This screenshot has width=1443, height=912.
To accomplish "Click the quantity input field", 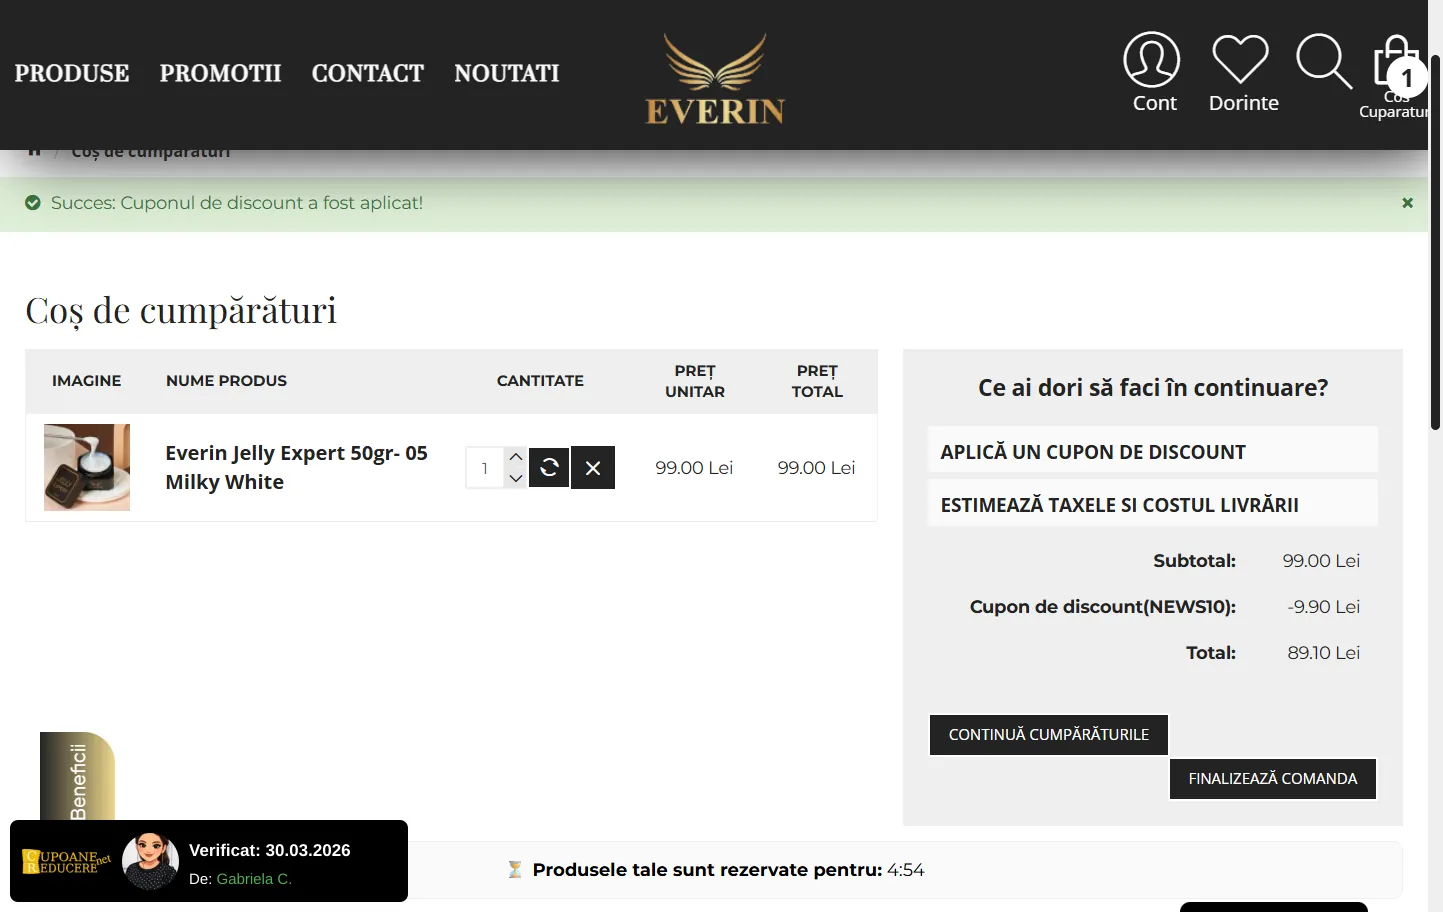I will pos(485,468).
